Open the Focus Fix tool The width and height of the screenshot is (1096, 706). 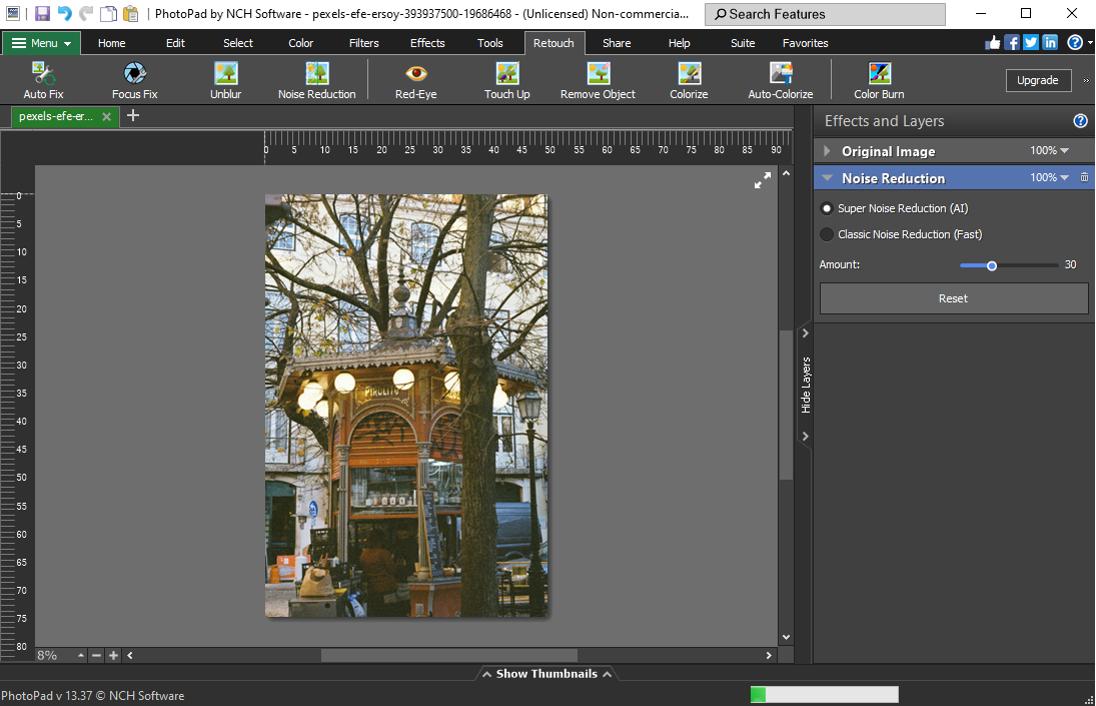click(x=133, y=80)
